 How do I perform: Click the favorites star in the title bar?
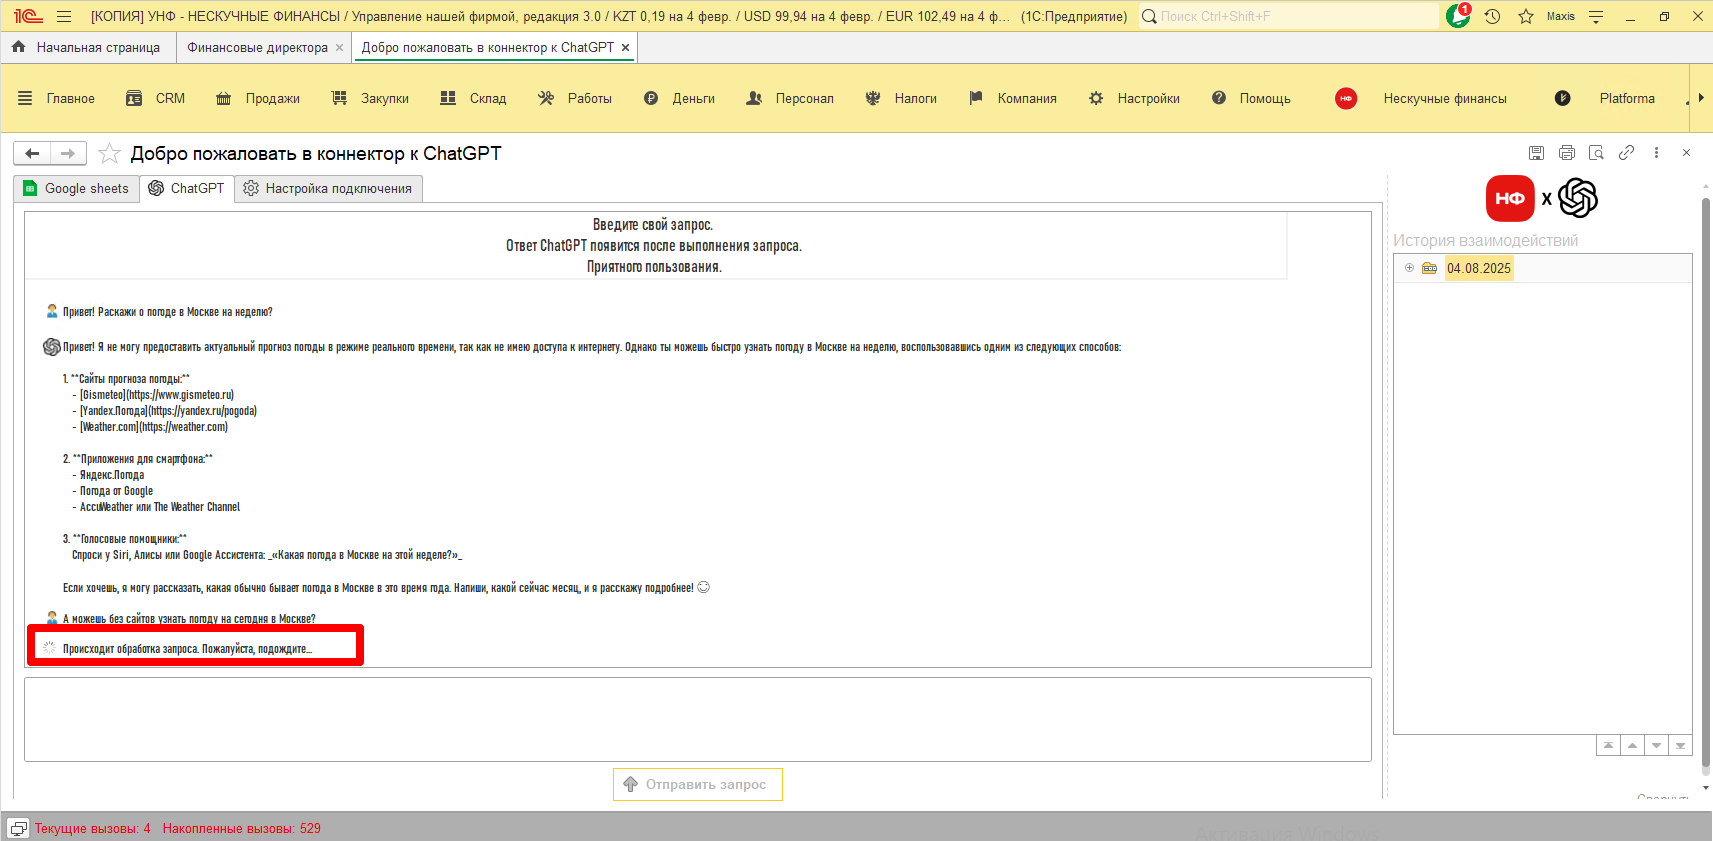[1525, 16]
